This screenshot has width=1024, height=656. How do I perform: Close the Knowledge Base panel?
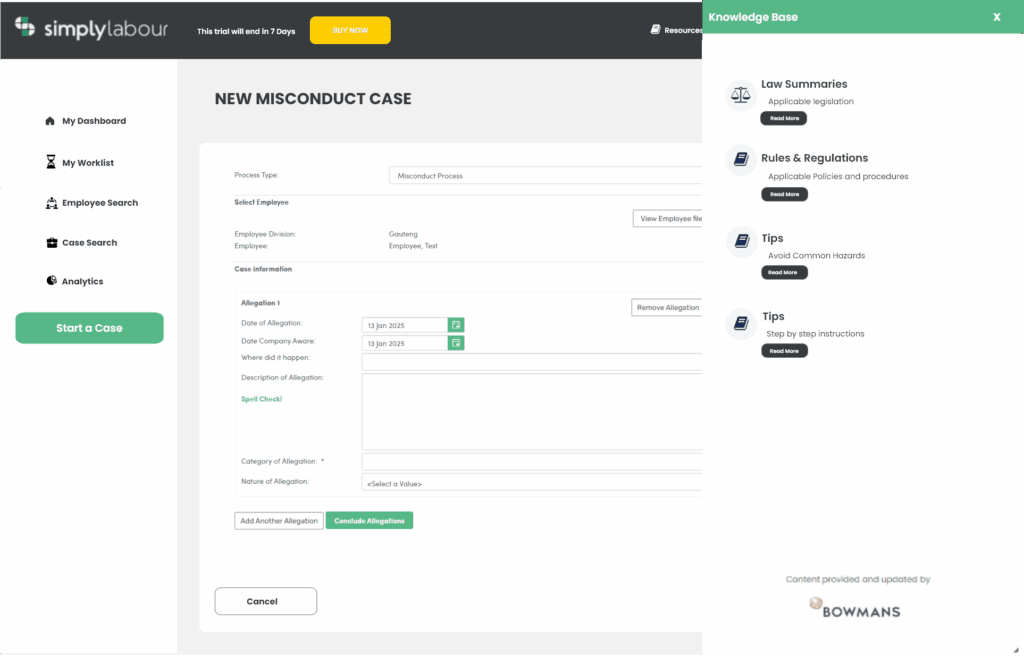996,17
